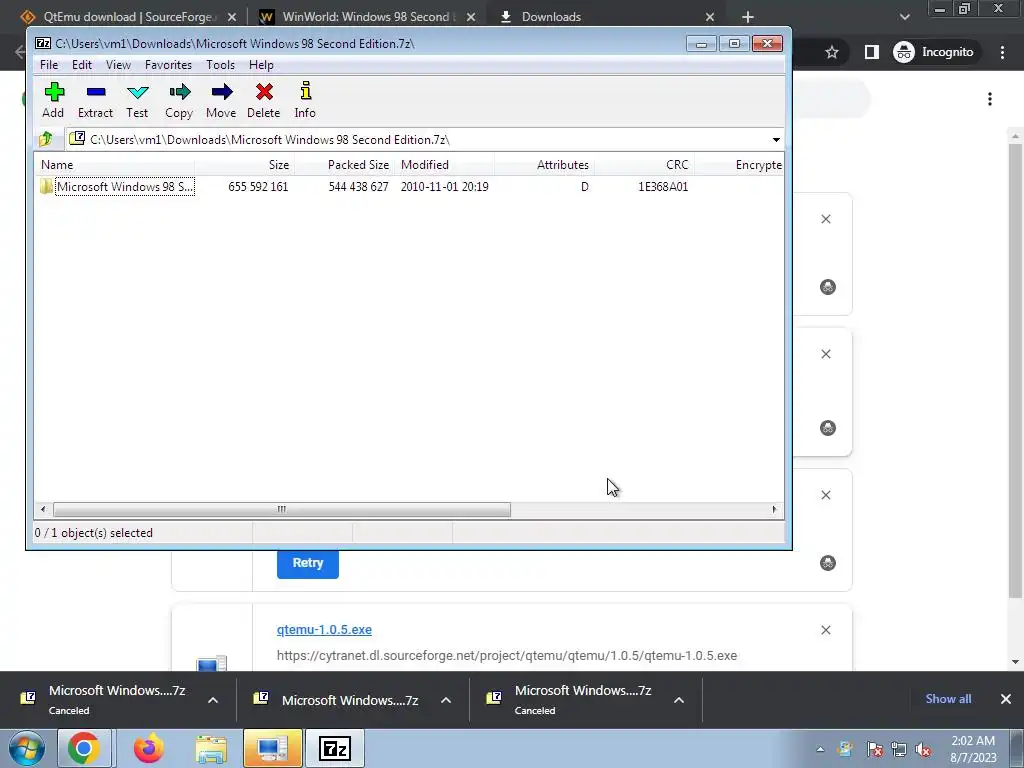Click the Retry button in Chrome Downloads

coord(308,563)
